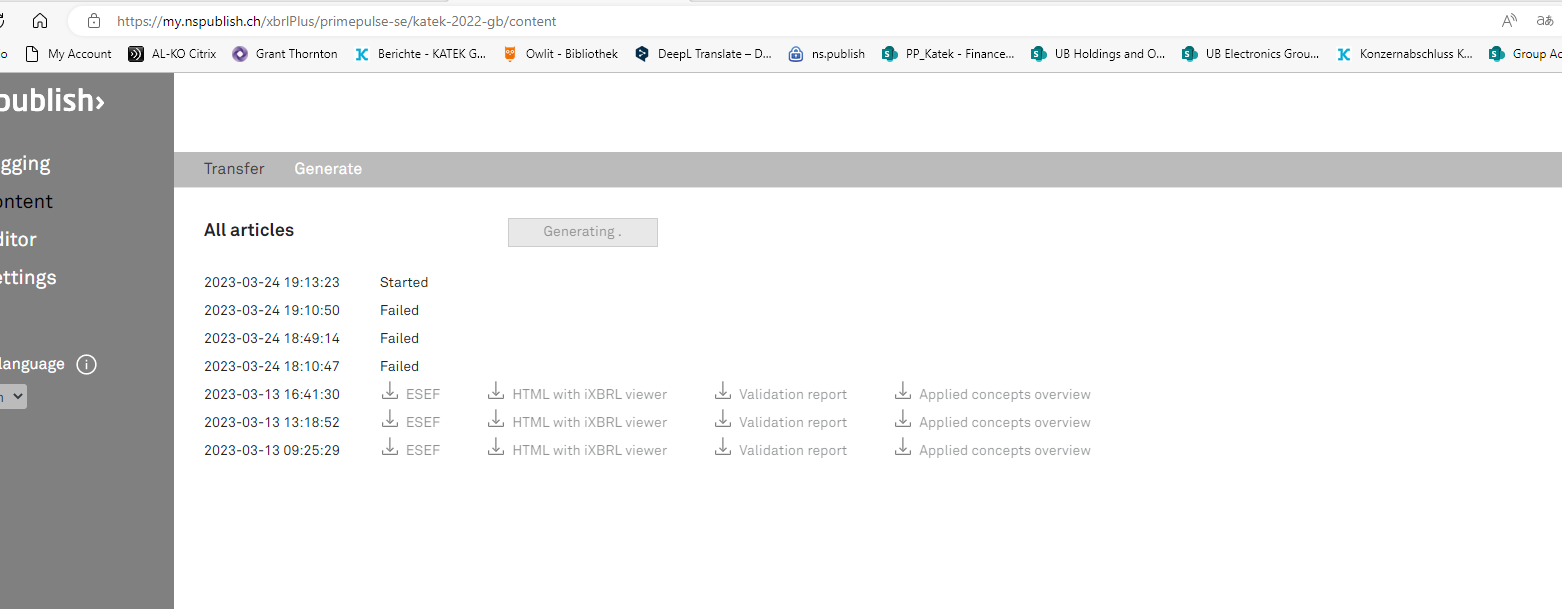
Task: Click Validation report link for 16:41:30 run
Action: click(781, 394)
